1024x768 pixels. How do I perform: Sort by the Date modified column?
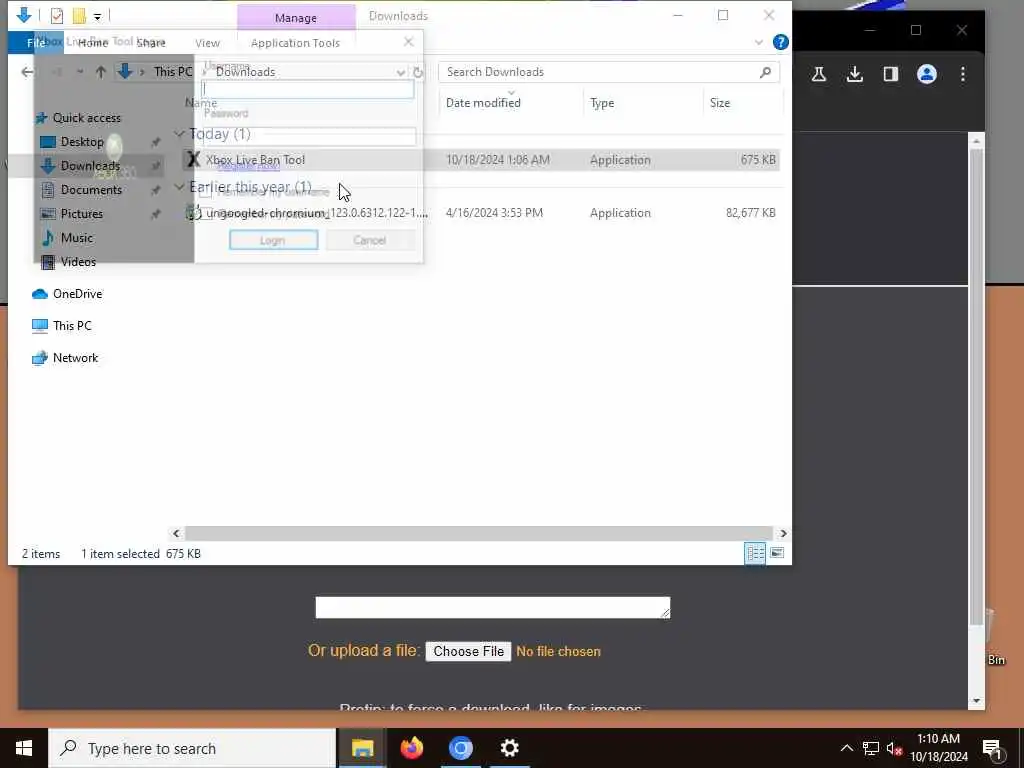[483, 103]
